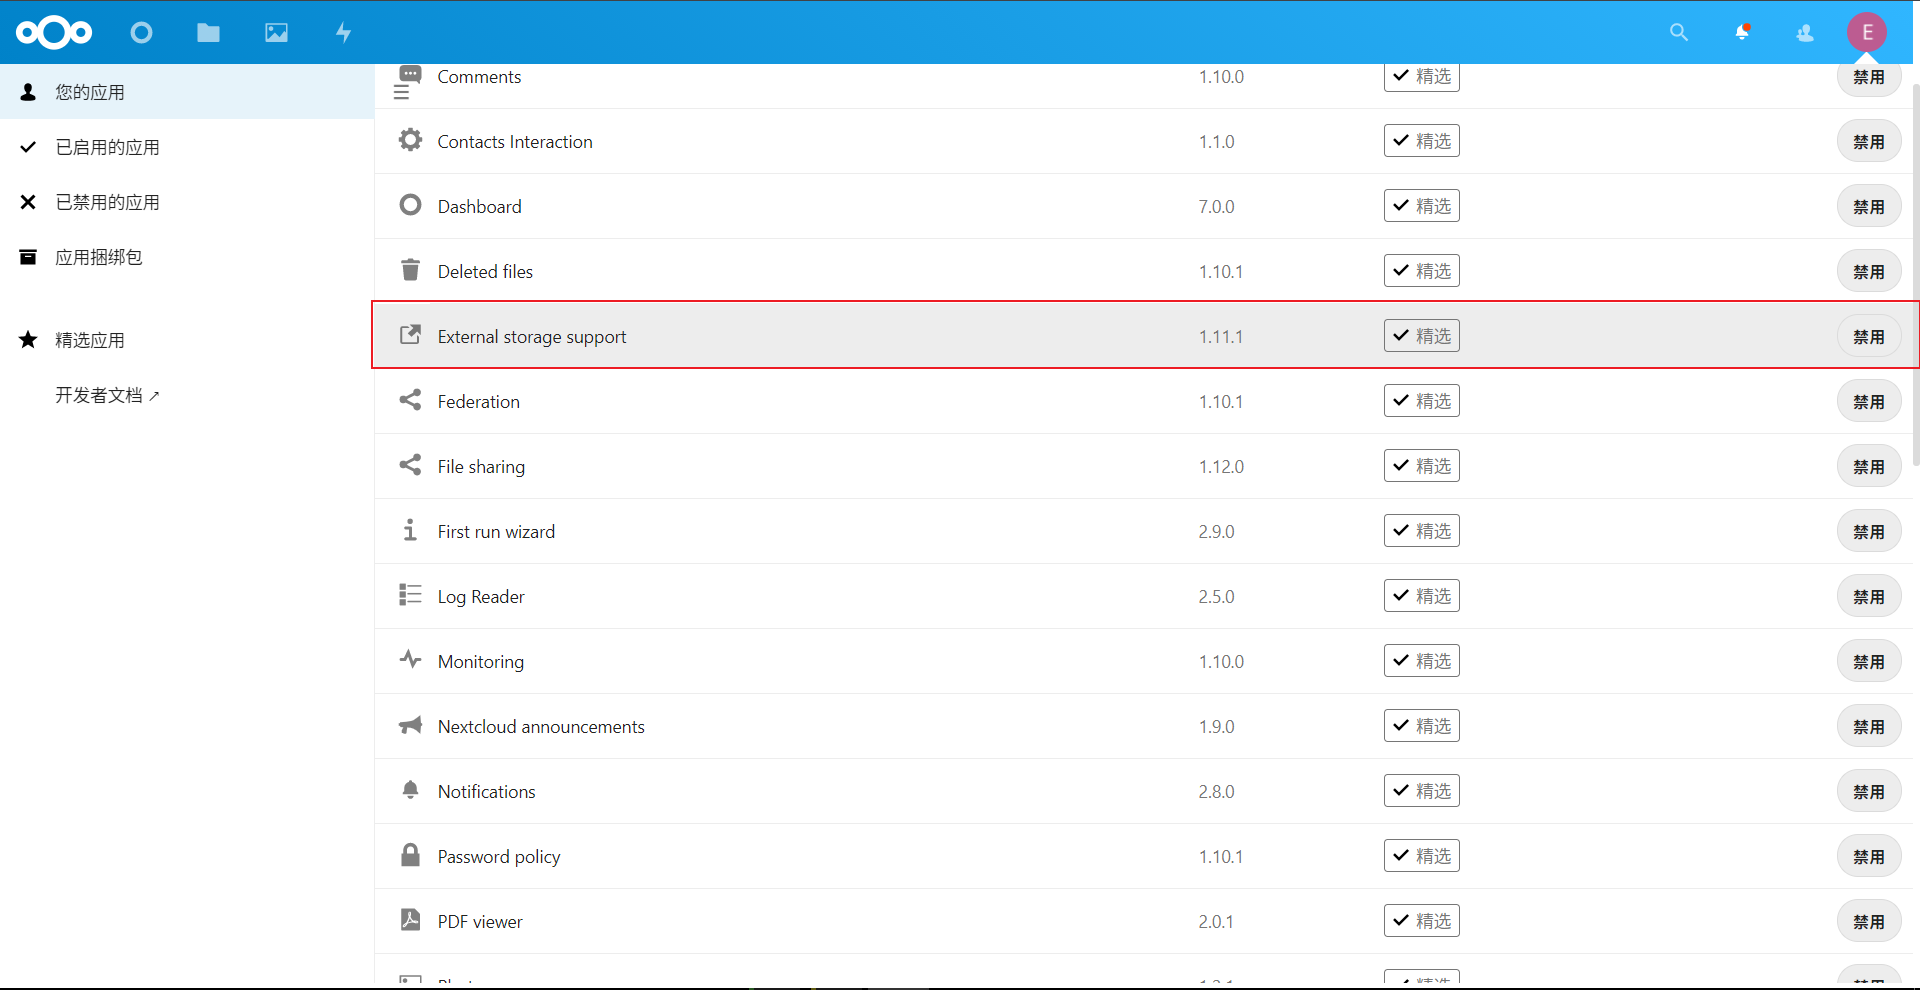Viewport: 1920px width, 990px height.
Task: Open the Activity lightning icon
Action: tap(343, 33)
